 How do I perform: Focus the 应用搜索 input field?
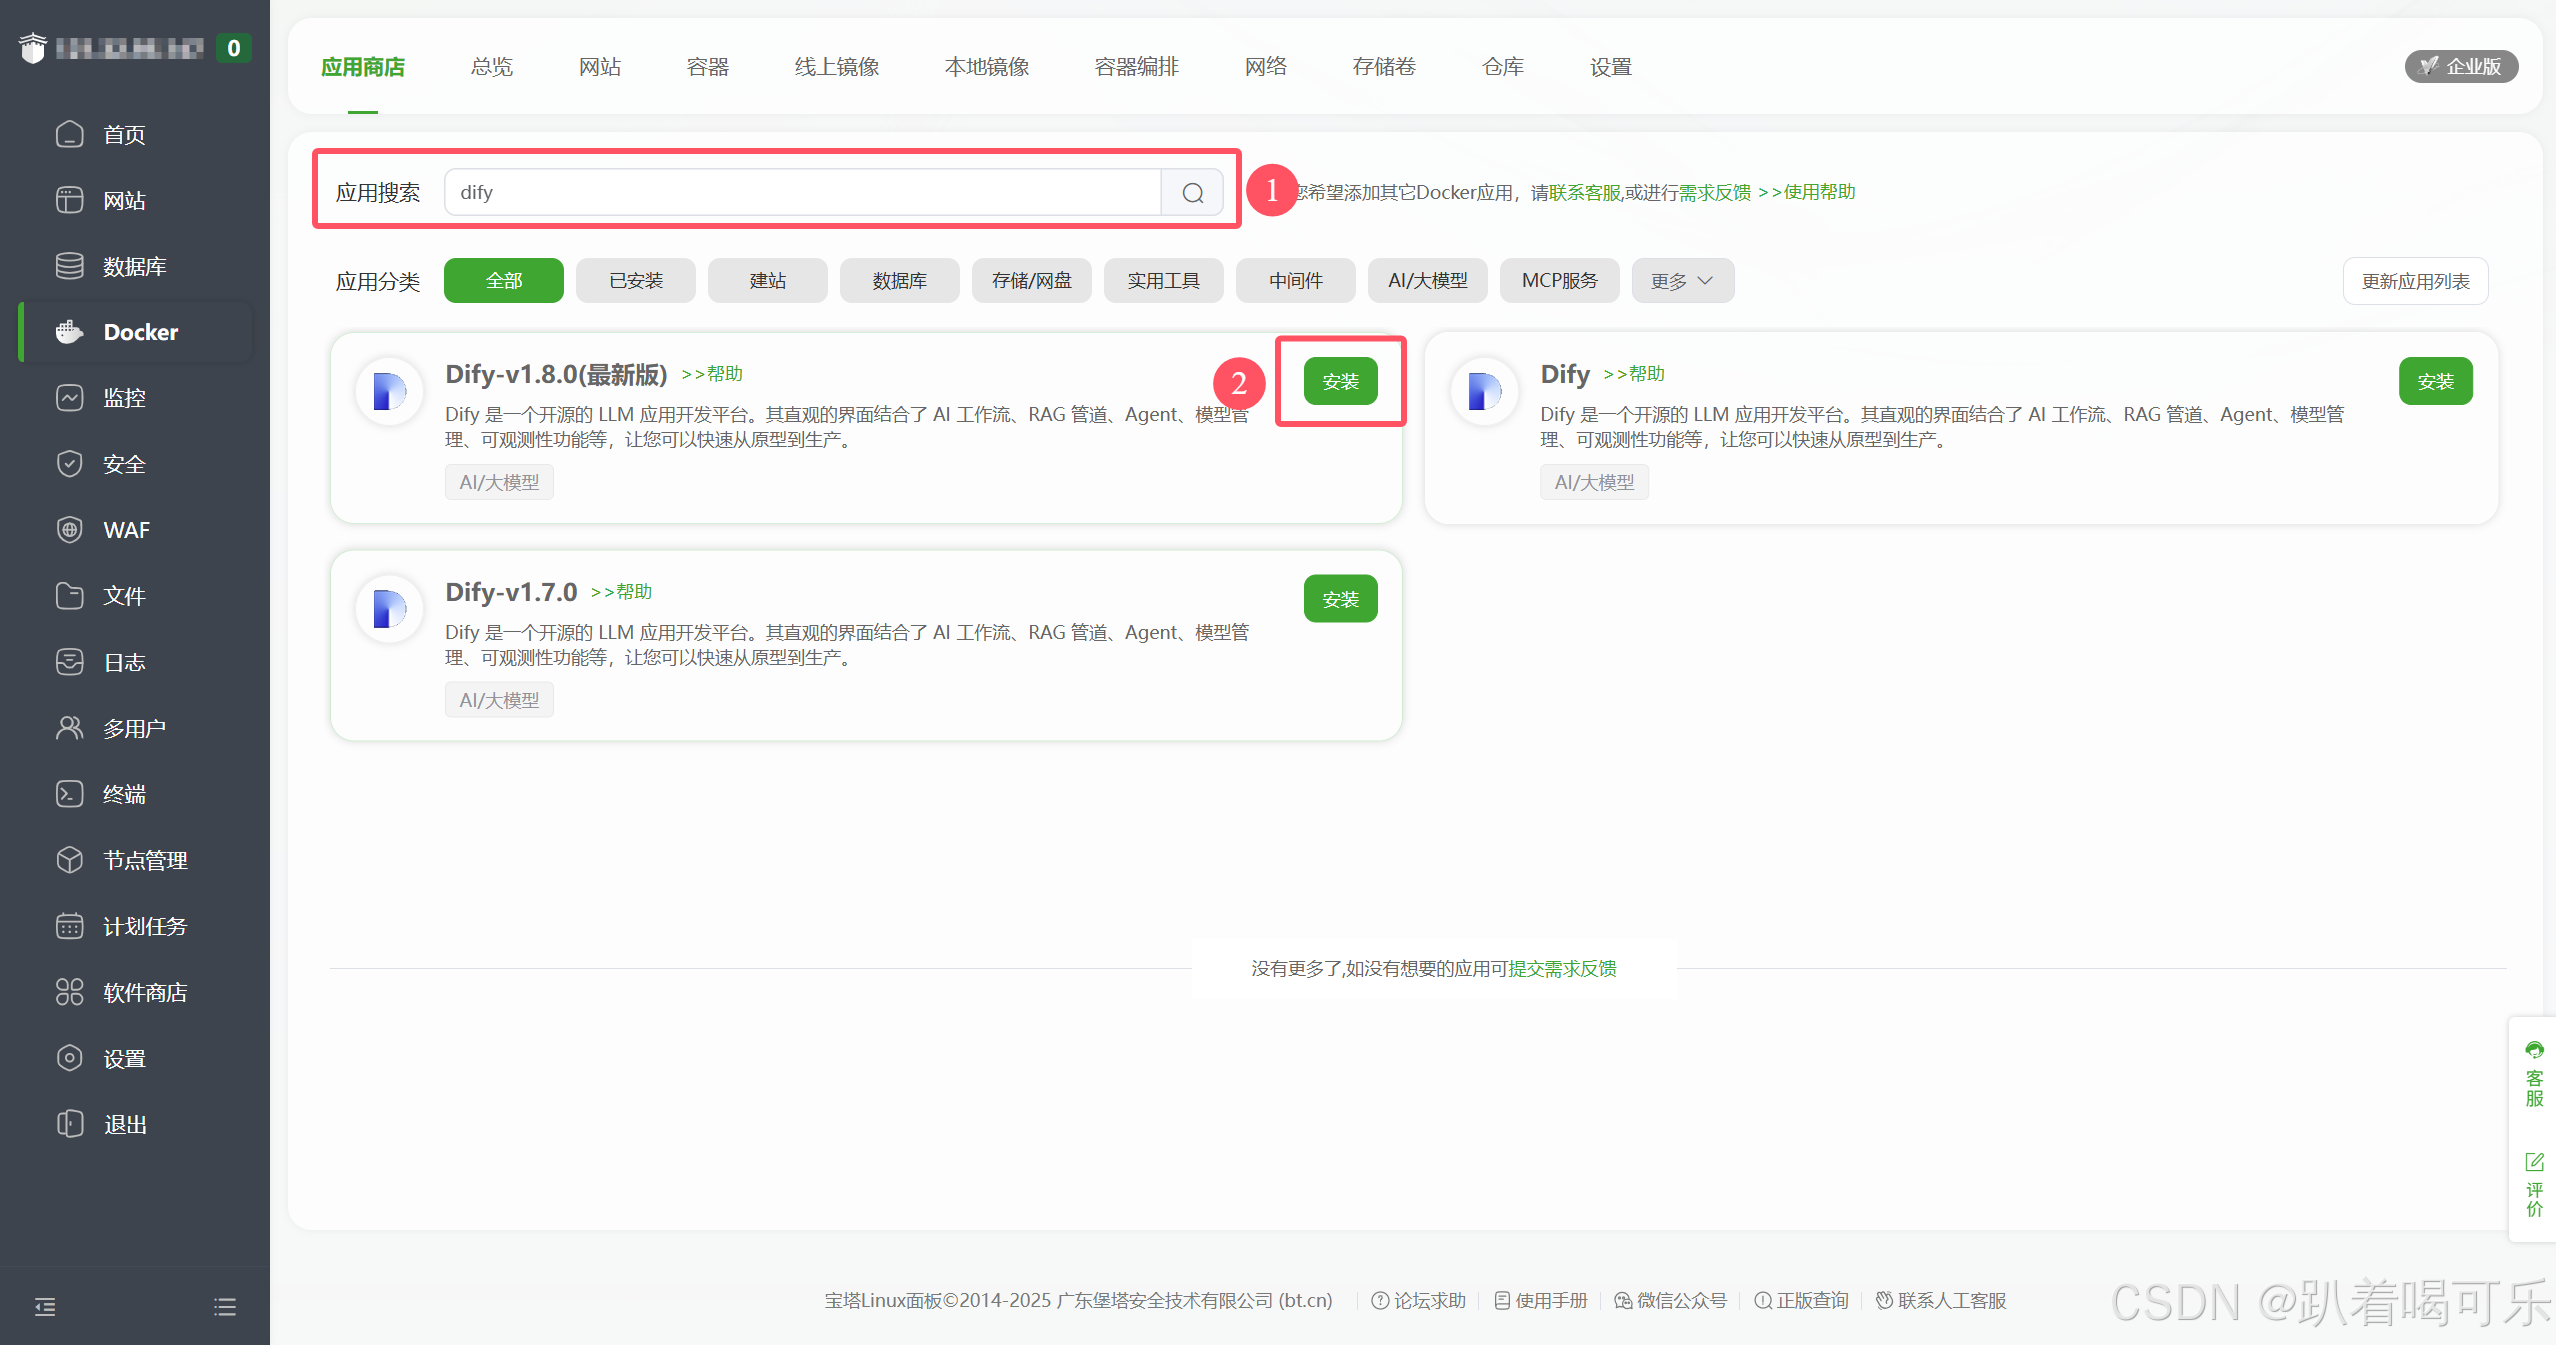[x=802, y=192]
